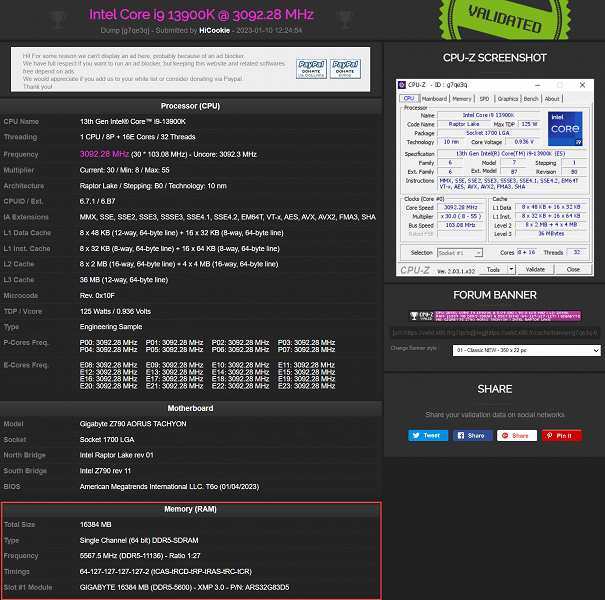Open the HiCookie submitter profile link
This screenshot has width=605, height=600.
pos(214,29)
